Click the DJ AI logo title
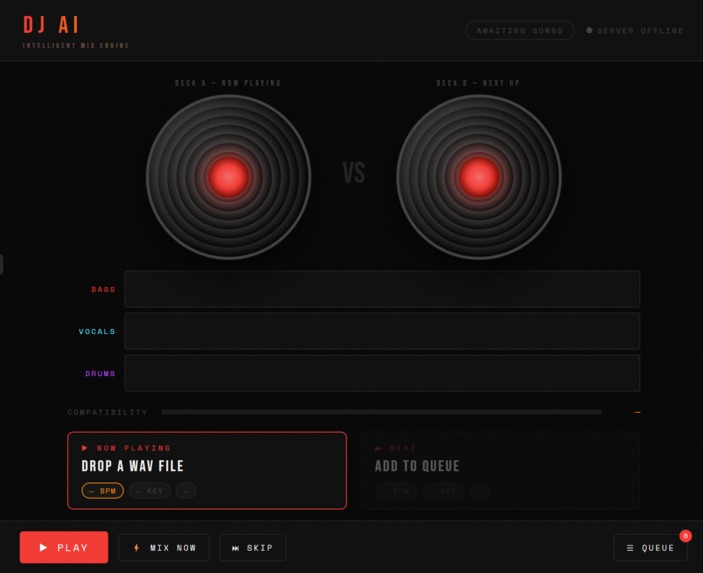The height and width of the screenshot is (573, 703). [x=51, y=25]
